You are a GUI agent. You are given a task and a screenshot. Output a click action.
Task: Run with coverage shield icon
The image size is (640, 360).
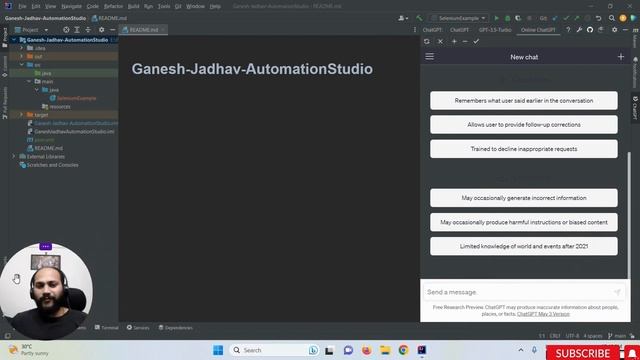(x=518, y=18)
